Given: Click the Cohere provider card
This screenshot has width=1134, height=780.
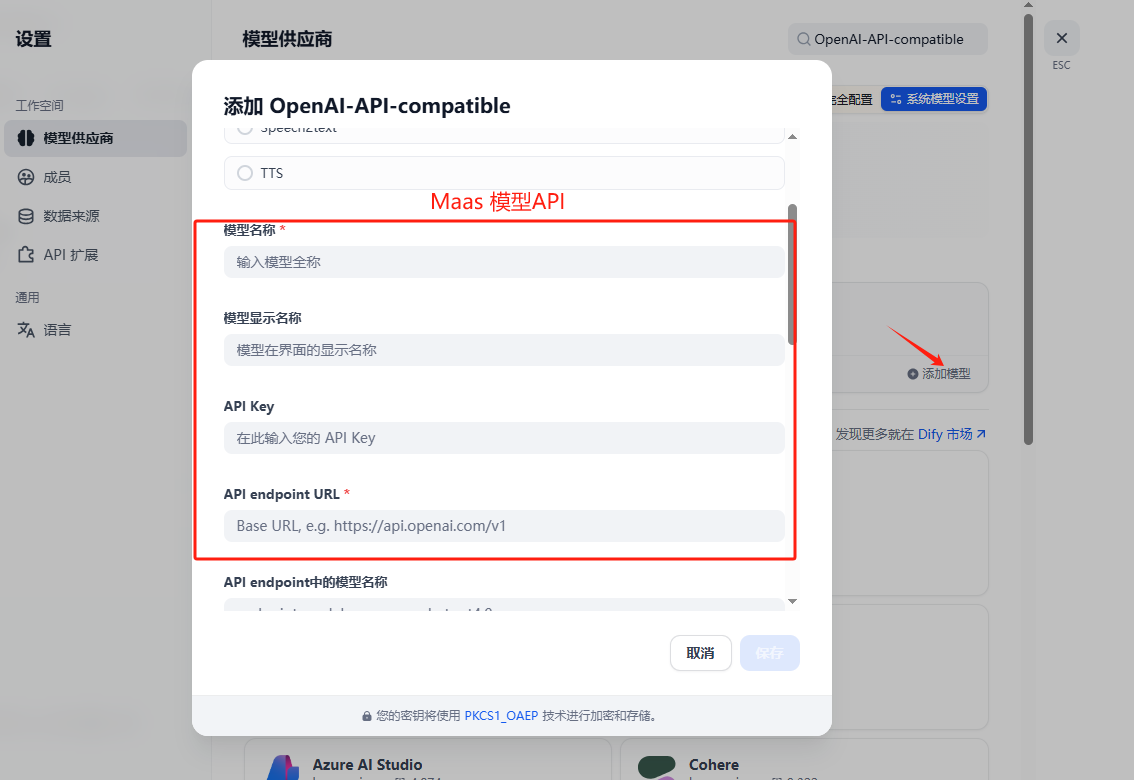Looking at the screenshot, I should click(x=804, y=759).
